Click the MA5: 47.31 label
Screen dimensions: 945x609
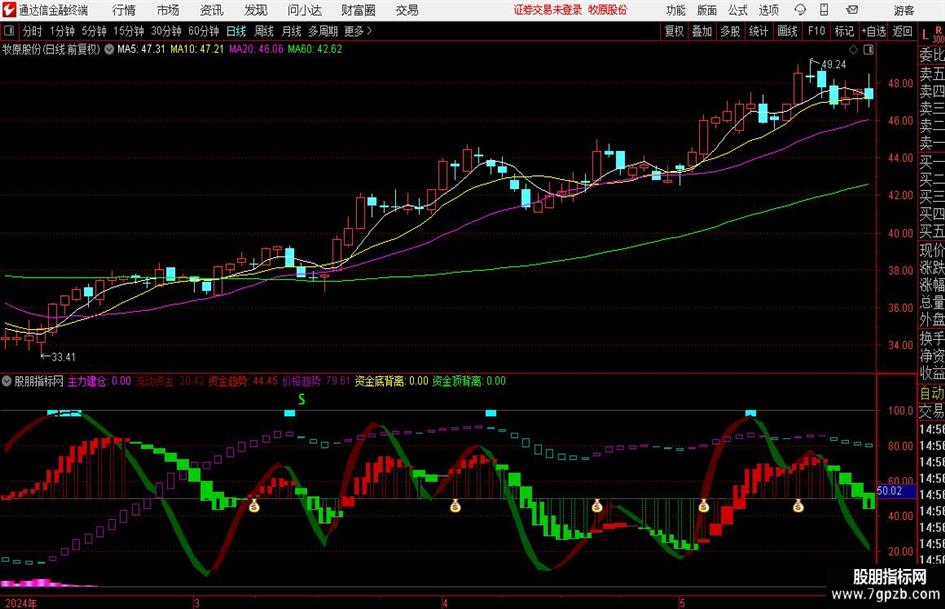click(141, 49)
